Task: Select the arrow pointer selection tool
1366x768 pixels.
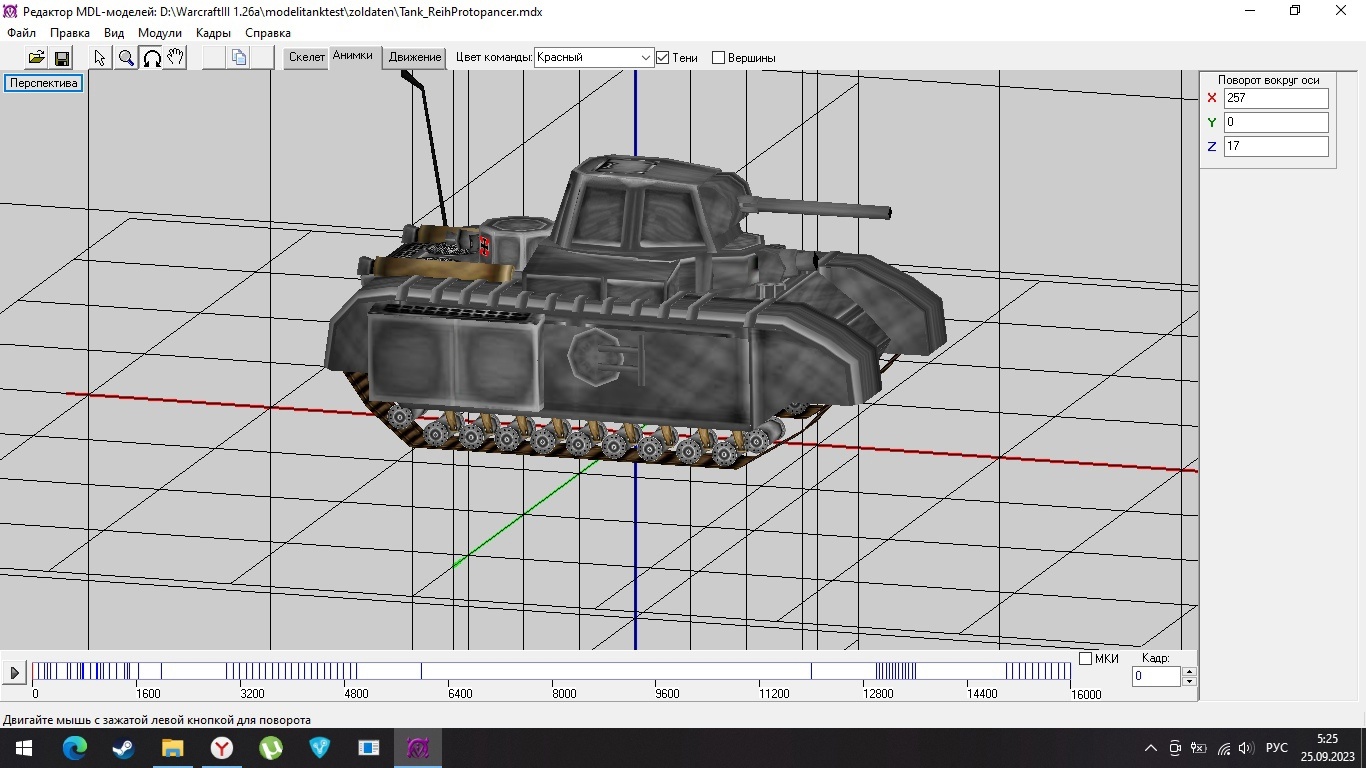Action: click(100, 58)
